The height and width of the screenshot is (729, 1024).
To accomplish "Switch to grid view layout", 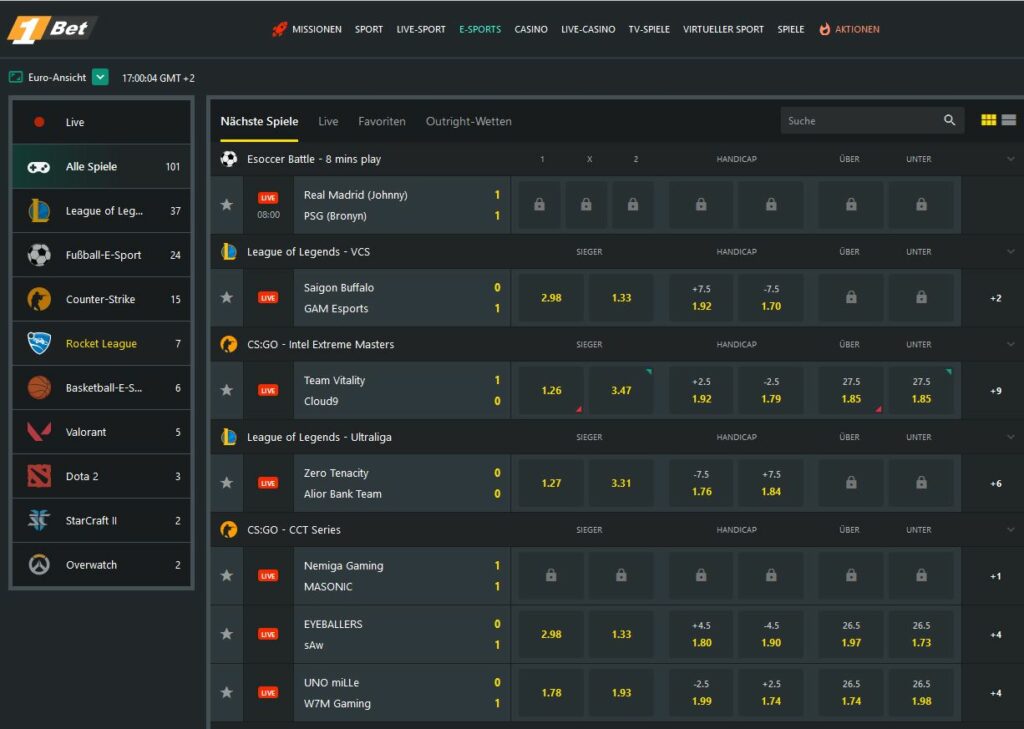I will pyautogui.click(x=989, y=120).
